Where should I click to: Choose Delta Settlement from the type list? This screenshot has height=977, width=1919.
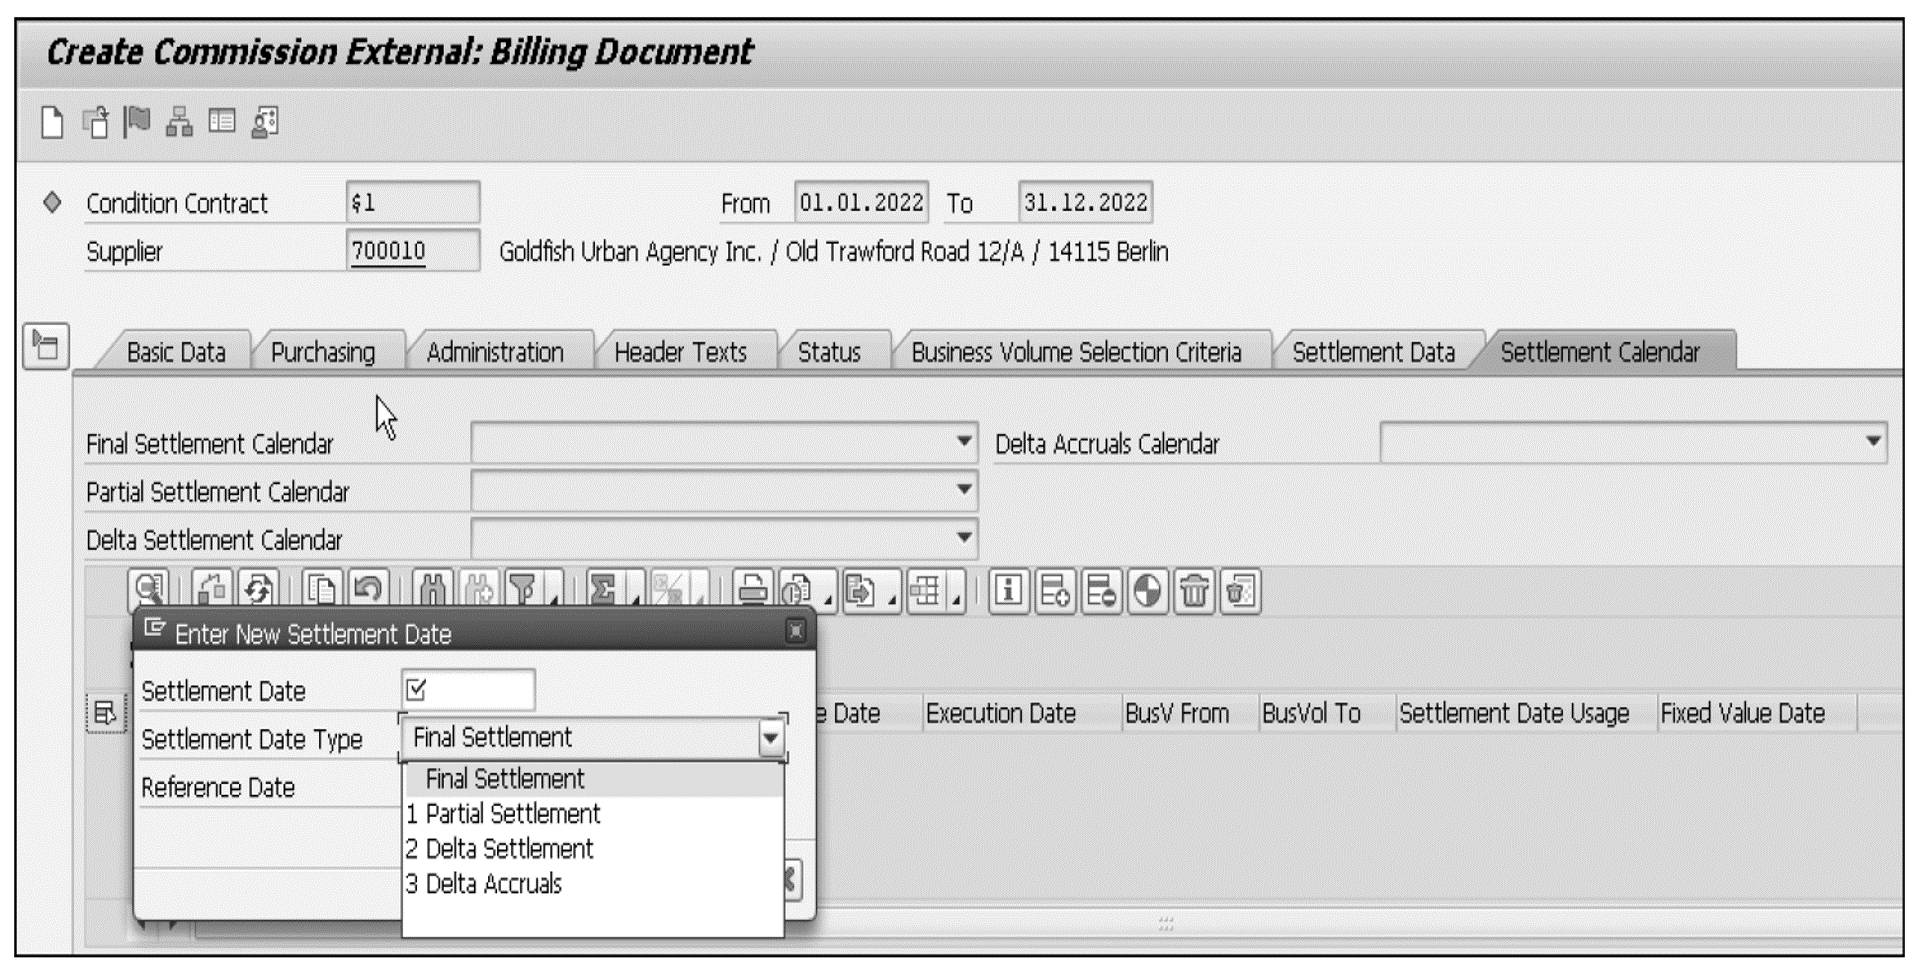(x=509, y=849)
